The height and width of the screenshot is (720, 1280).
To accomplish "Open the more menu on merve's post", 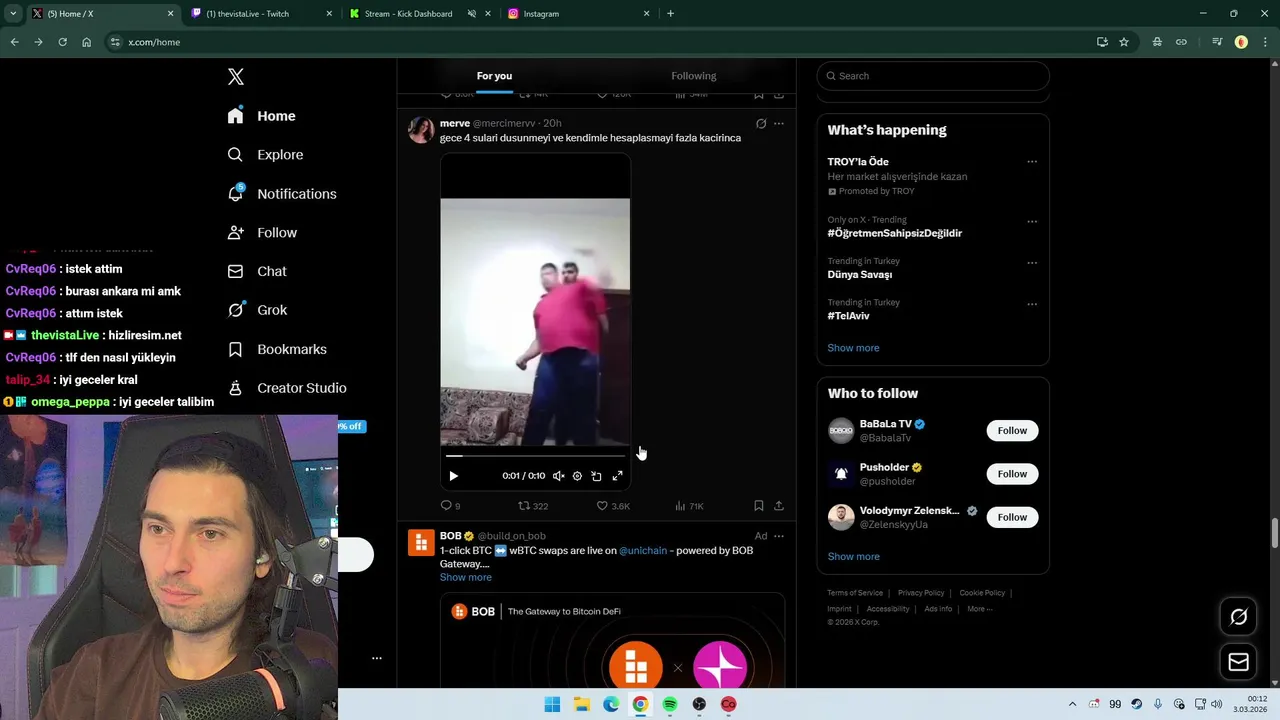I will [x=779, y=124].
